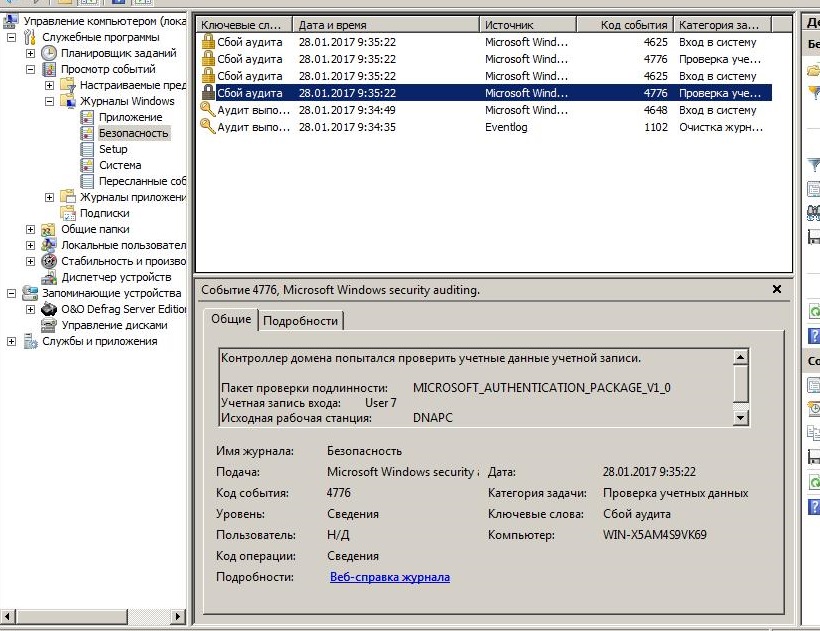Click the Disk Management icon

(49, 325)
